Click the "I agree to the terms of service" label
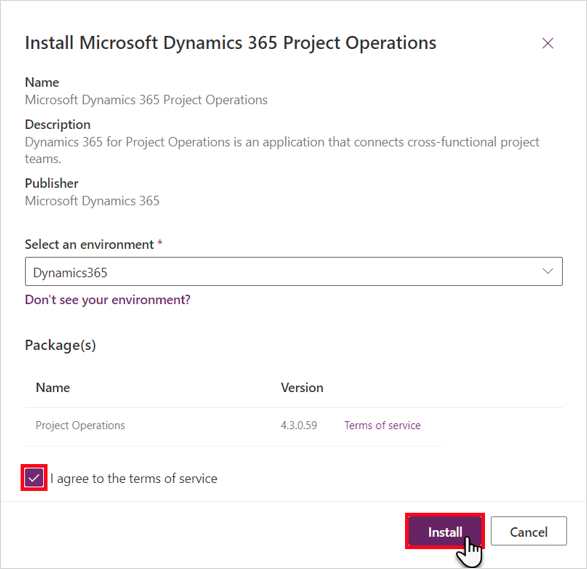The image size is (587, 569). coord(134,478)
